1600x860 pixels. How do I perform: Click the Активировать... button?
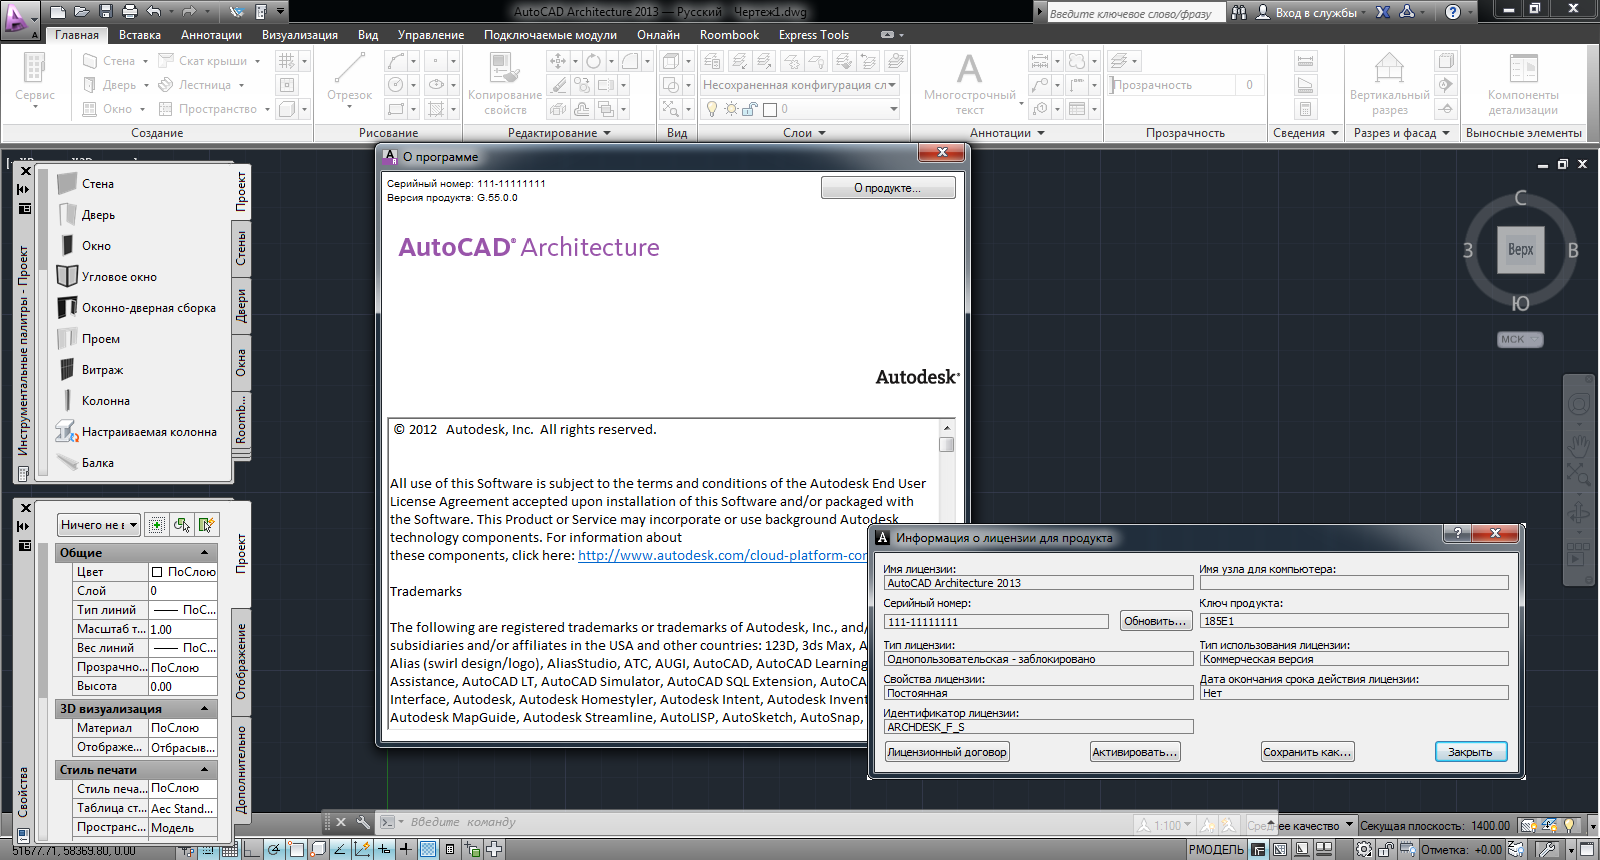tap(1135, 752)
